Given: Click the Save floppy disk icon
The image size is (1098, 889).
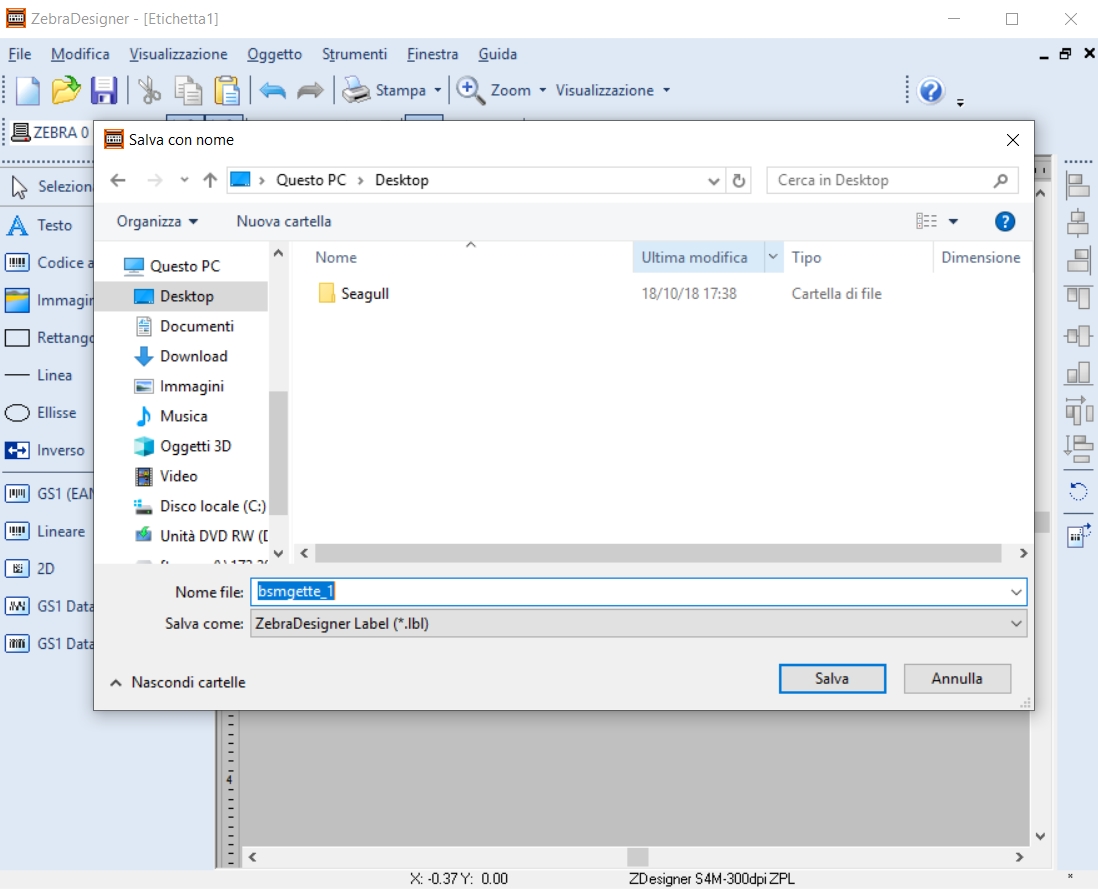Looking at the screenshot, I should [104, 90].
